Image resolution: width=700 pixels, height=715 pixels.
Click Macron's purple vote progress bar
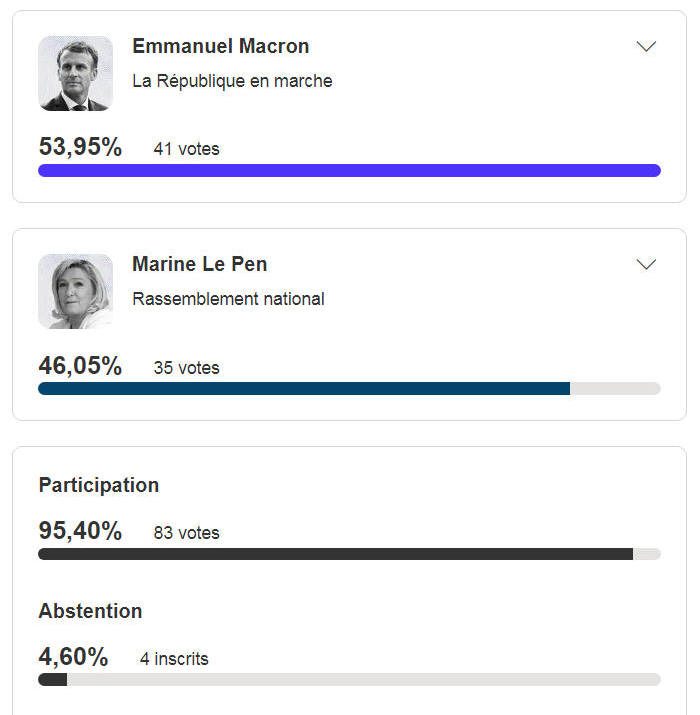coord(349,171)
